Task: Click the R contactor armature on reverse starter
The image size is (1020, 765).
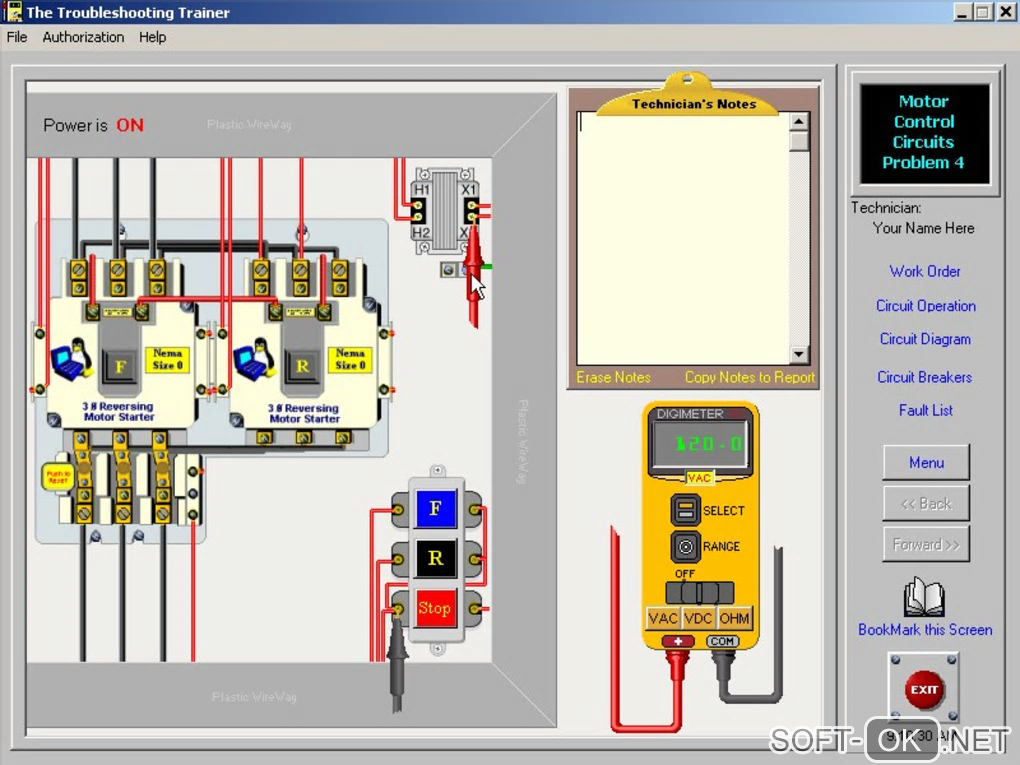Action: [x=302, y=367]
